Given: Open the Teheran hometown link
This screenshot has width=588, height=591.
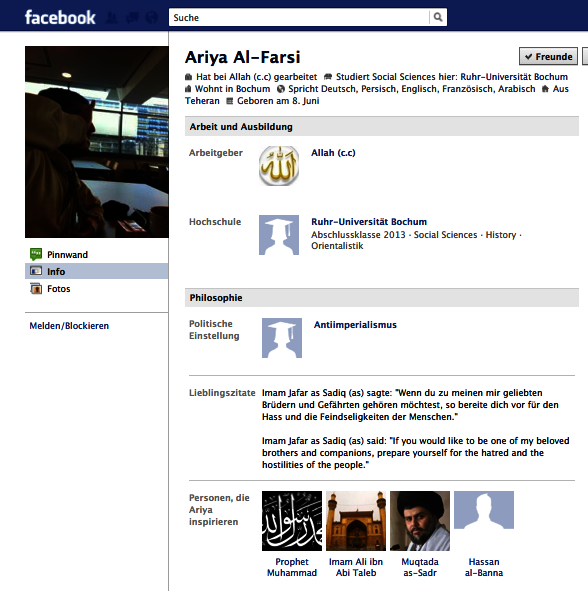Looking at the screenshot, I should tap(202, 101).
